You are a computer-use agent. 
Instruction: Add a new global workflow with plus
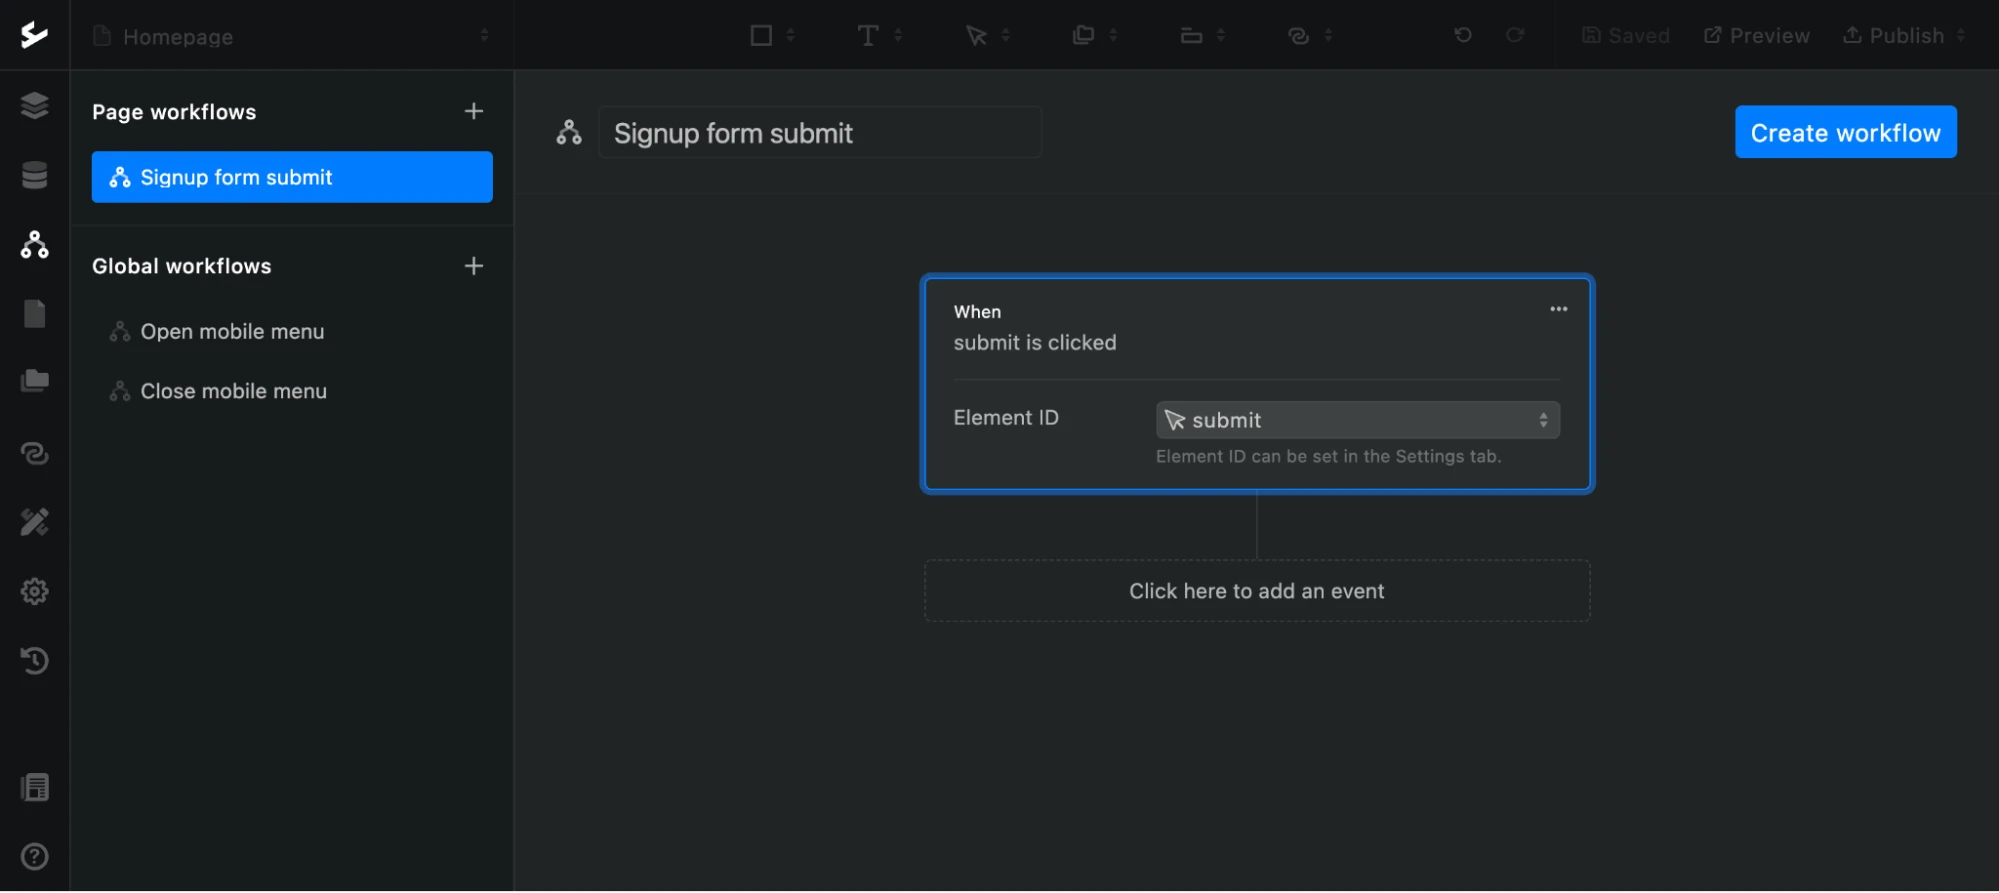tap(474, 266)
